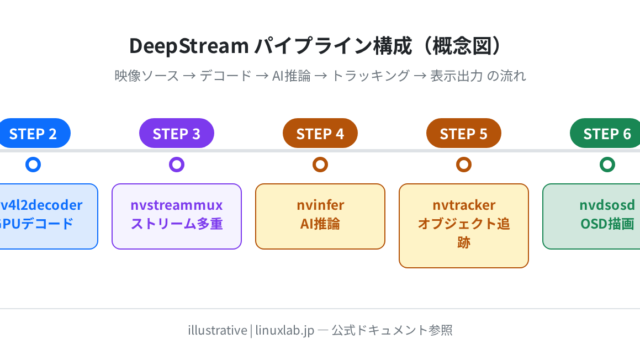This screenshot has width=640, height=360.
Task: Click the blue STEP 2 badge
Action: pos(33,133)
